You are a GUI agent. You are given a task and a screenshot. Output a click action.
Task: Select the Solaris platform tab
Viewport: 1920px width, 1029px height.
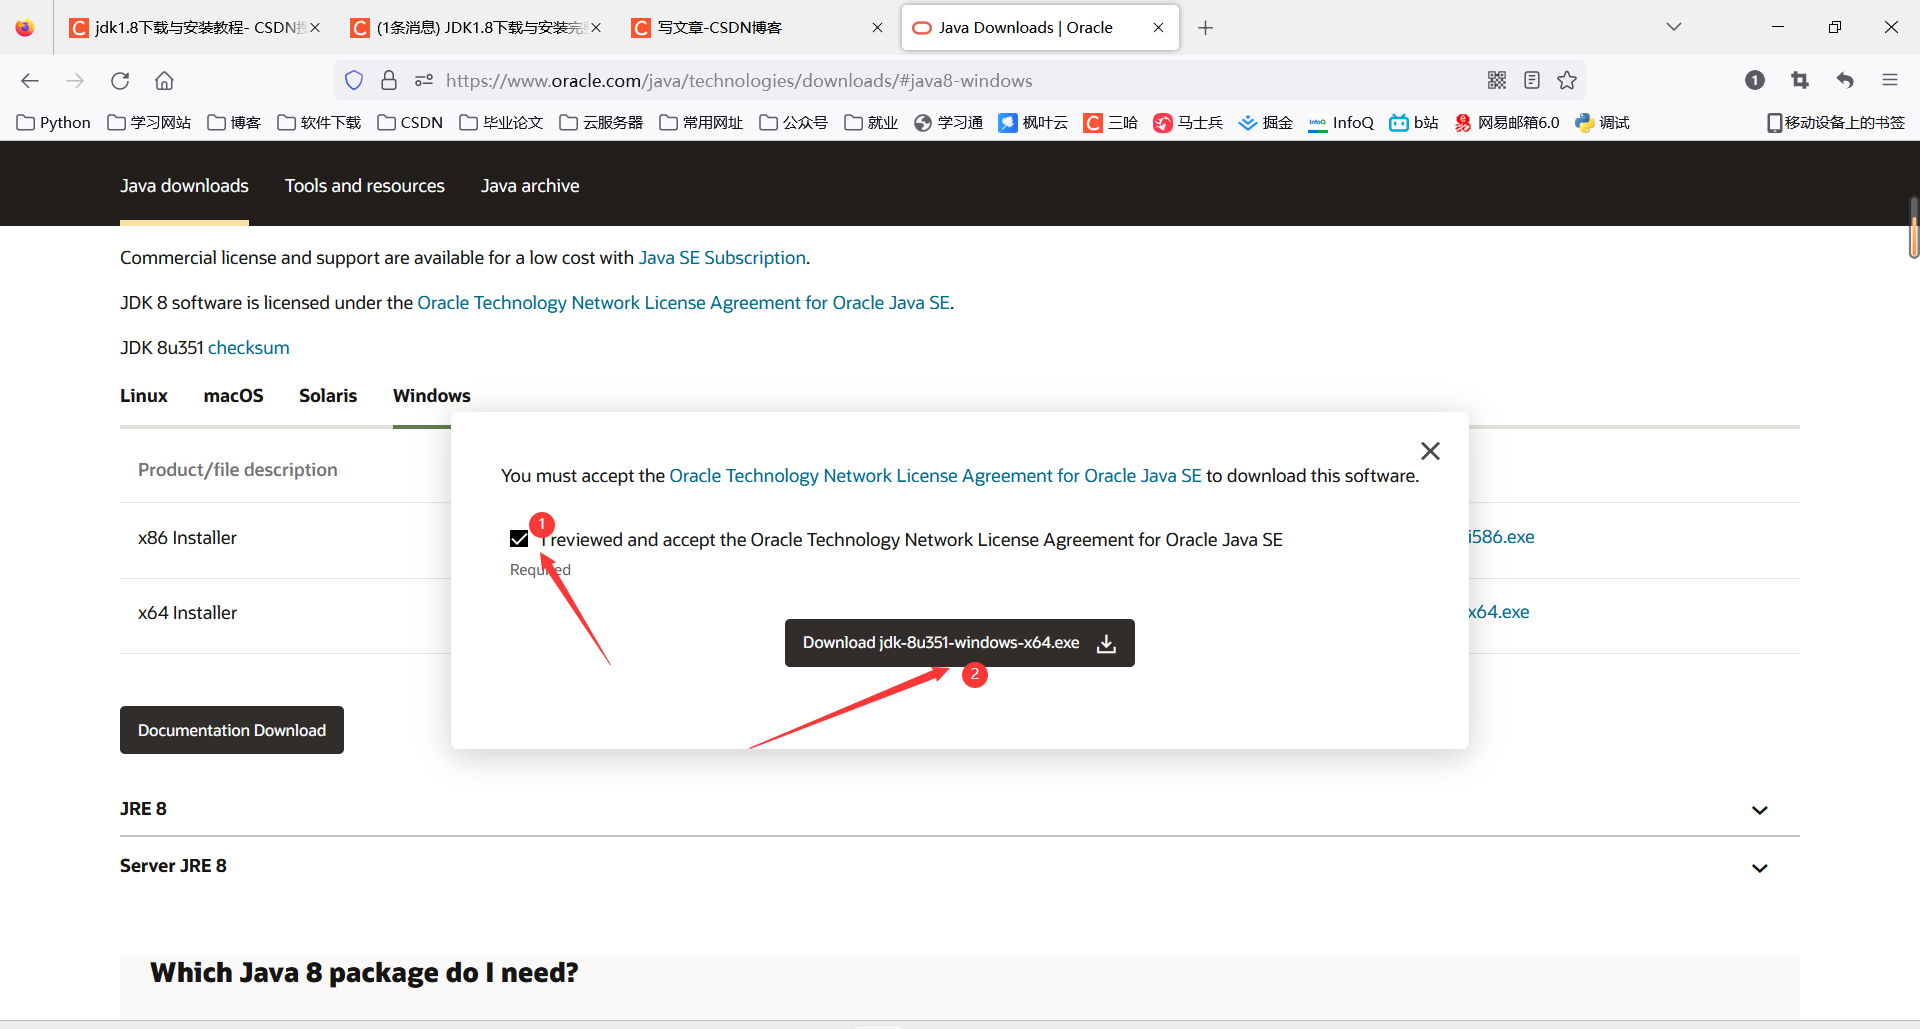pos(328,396)
